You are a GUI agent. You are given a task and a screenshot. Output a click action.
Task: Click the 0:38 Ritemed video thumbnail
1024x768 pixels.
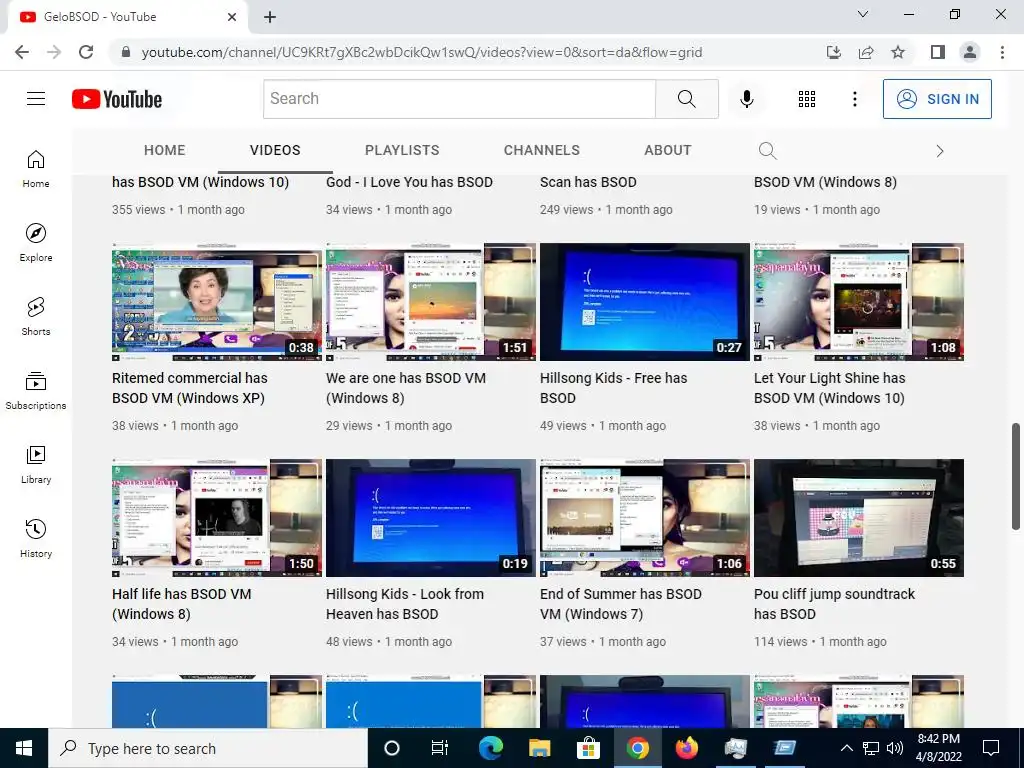(217, 302)
